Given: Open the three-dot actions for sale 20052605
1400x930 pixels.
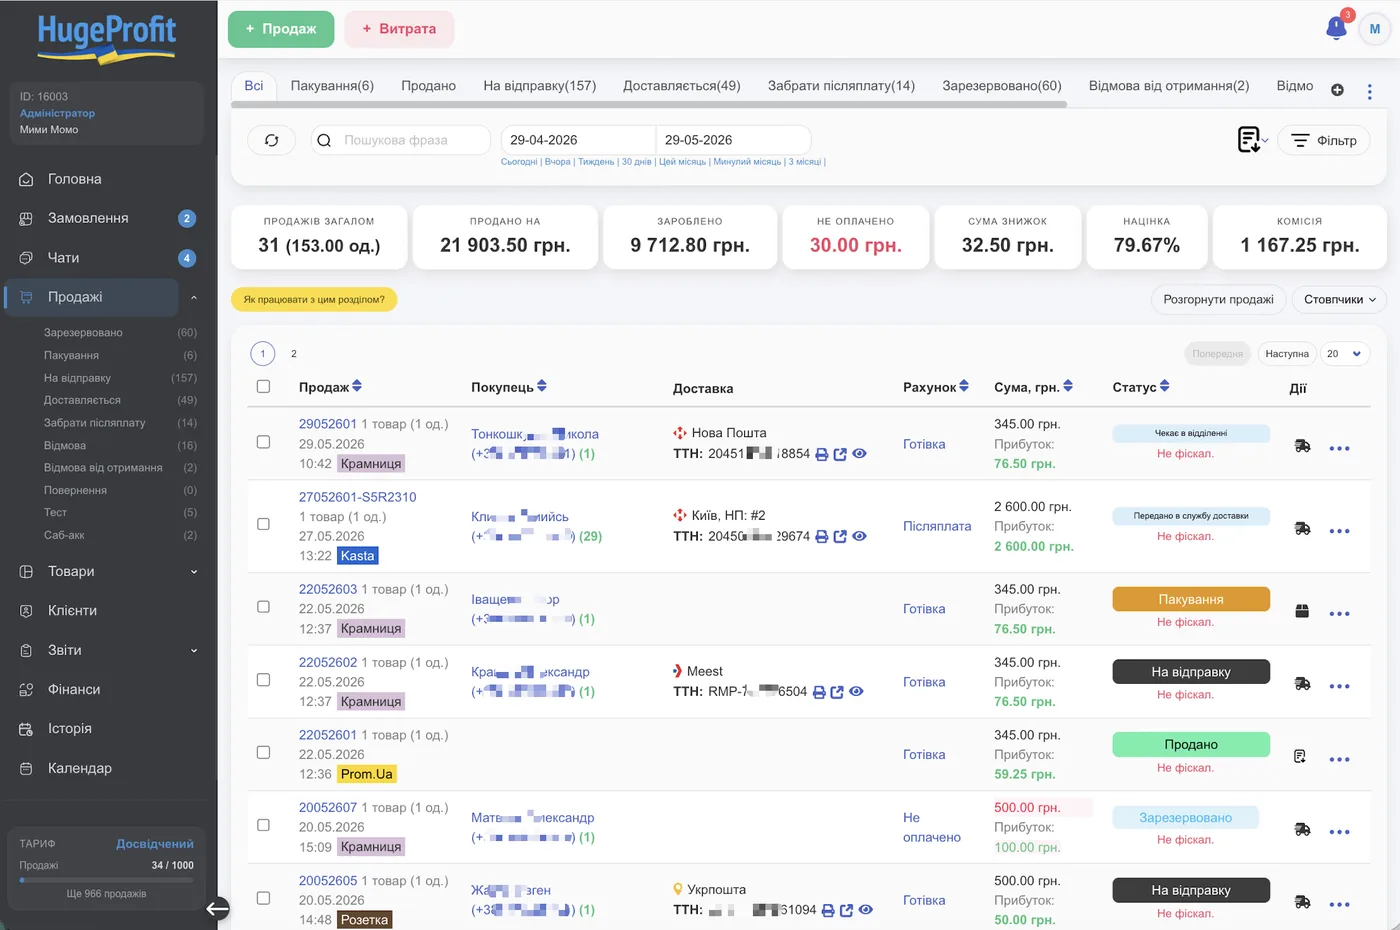Looking at the screenshot, I should 1339,905.
